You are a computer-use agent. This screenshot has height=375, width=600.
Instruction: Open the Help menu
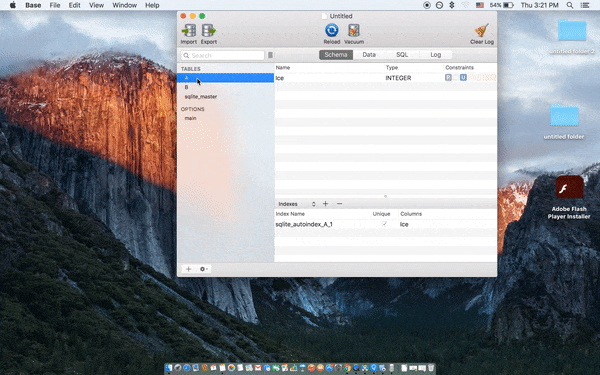(x=152, y=5)
